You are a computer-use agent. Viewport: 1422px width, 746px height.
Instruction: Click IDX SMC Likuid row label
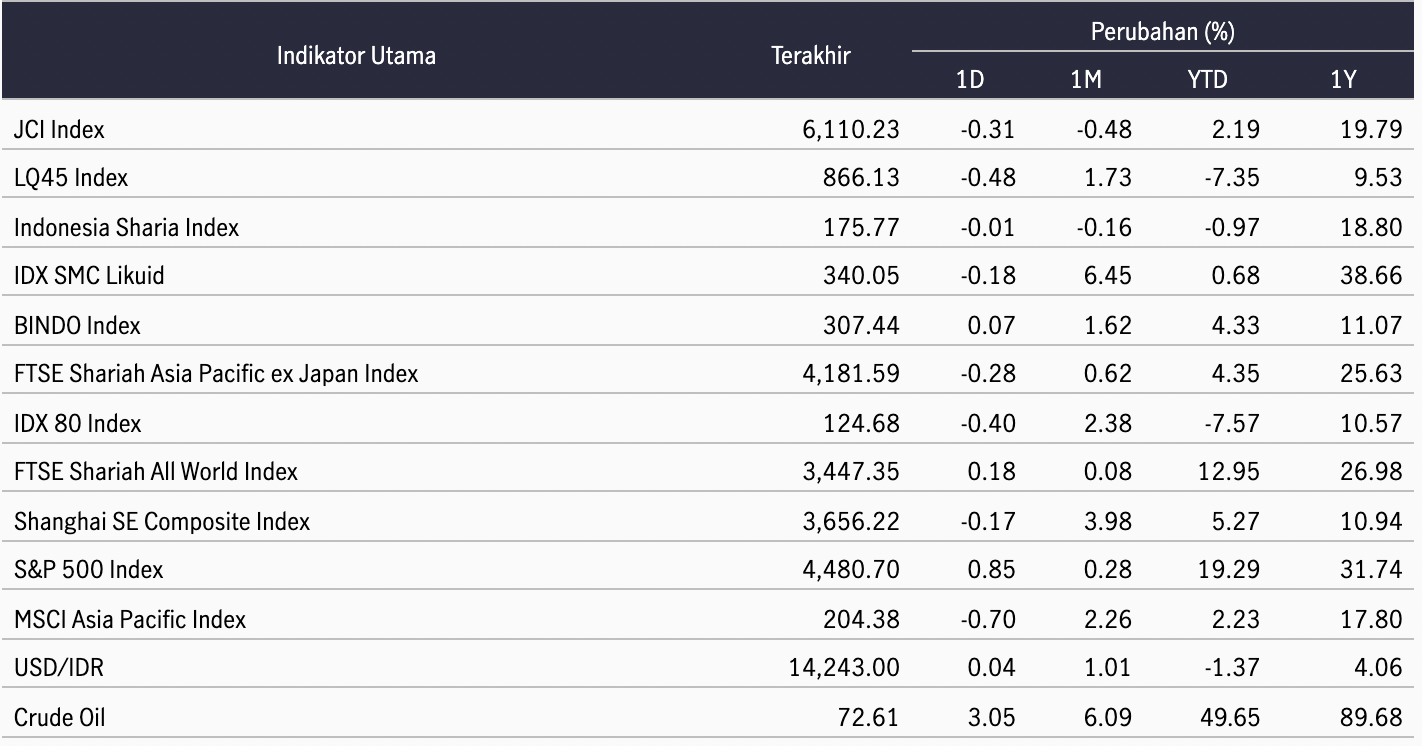[x=89, y=276]
